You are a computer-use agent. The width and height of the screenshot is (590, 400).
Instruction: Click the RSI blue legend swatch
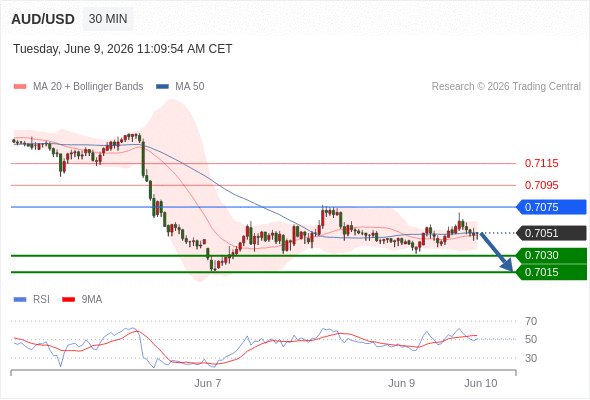(x=20, y=300)
